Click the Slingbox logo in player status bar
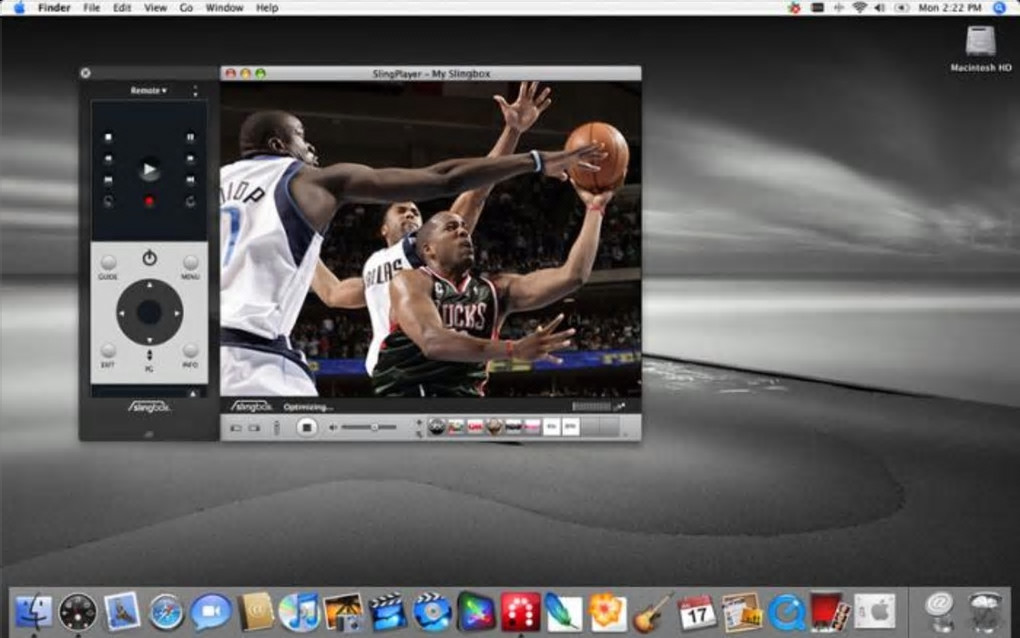The image size is (1020, 638). point(252,406)
